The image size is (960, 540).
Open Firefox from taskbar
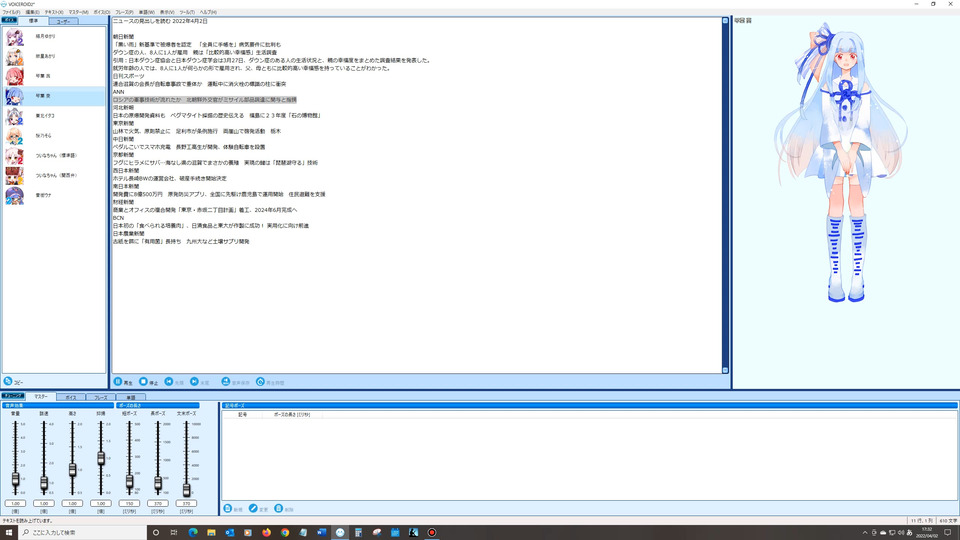[266, 533]
